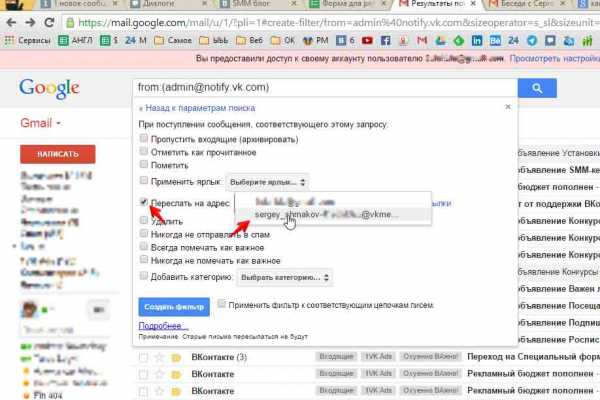
Task: Open the Telegram bookmark icon
Action: (532, 40)
